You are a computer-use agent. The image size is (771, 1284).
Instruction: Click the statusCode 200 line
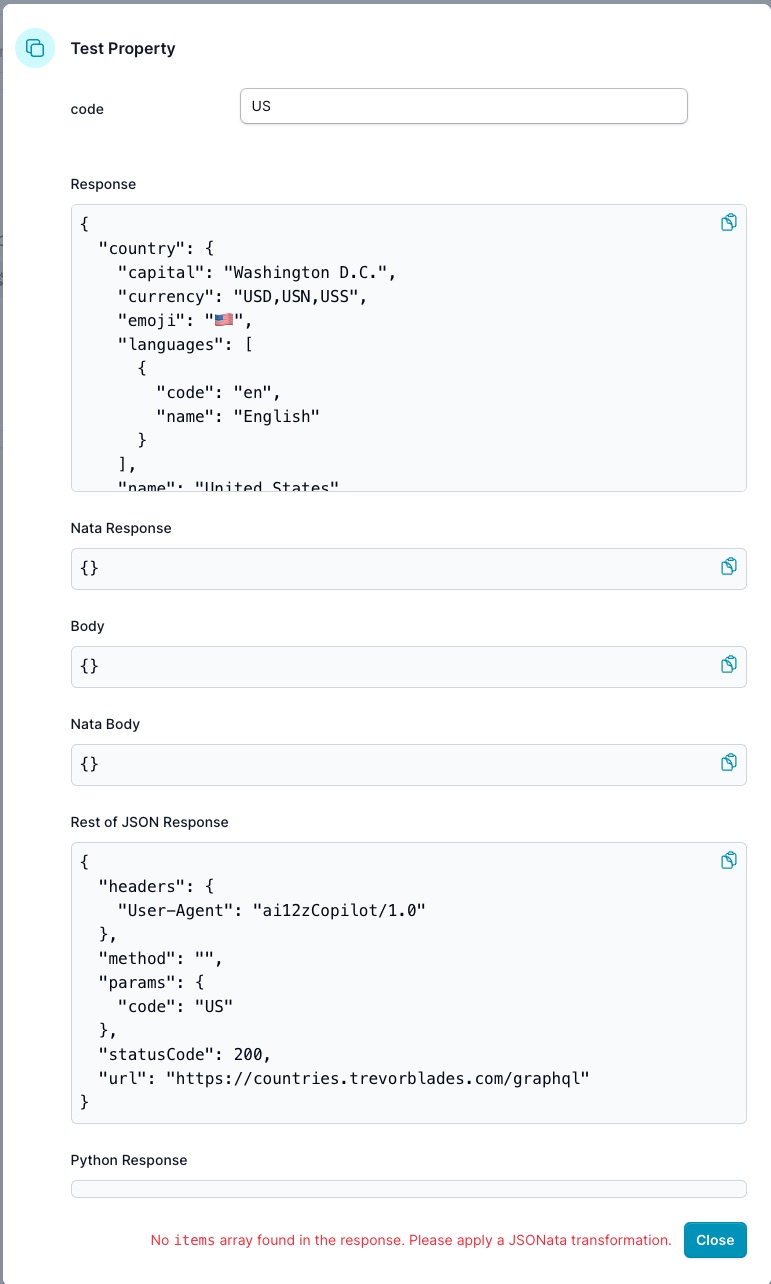(x=184, y=1054)
